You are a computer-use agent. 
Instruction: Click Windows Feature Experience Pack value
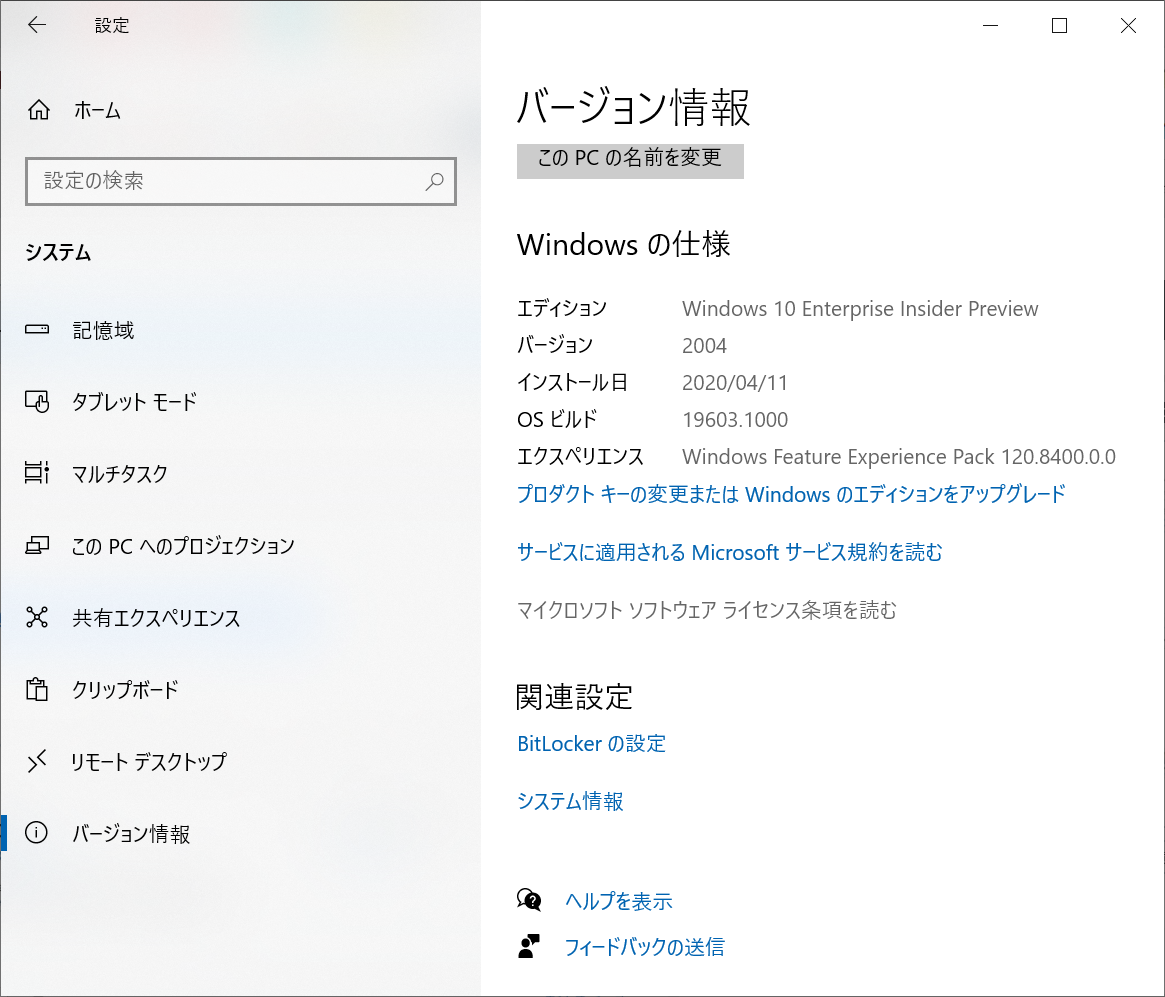(899, 457)
